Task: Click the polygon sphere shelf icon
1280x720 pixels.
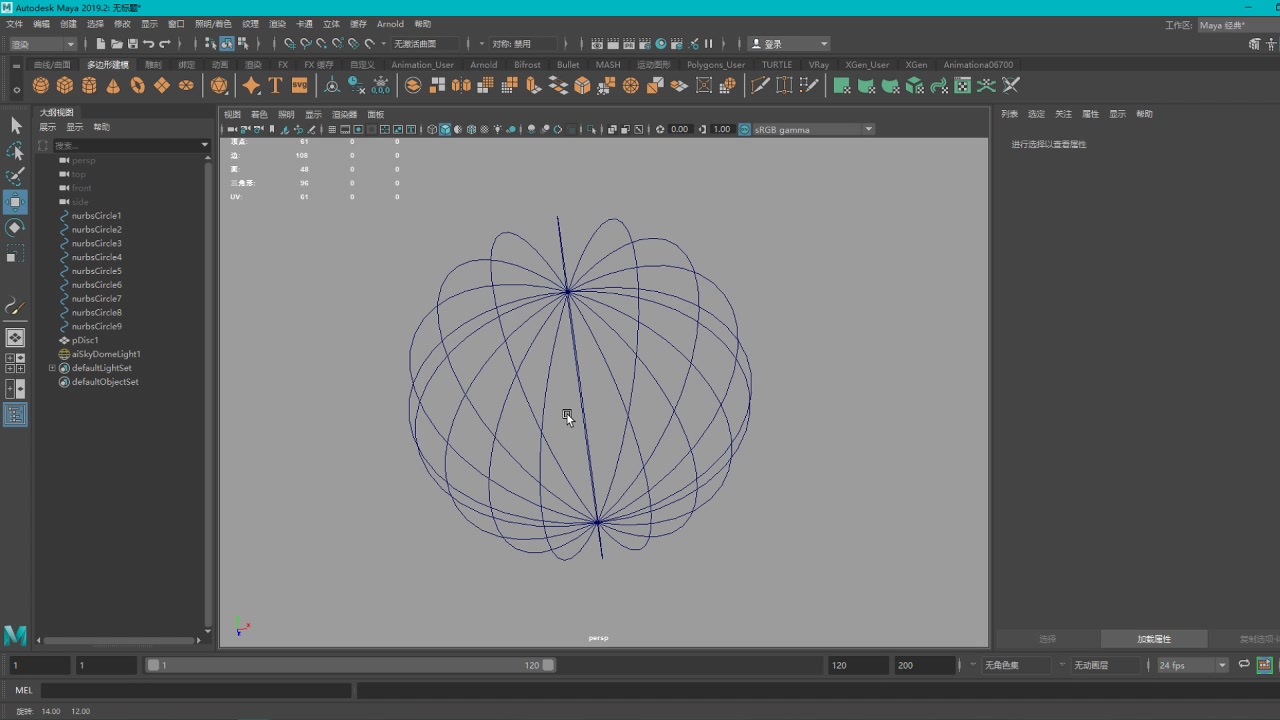Action: tap(41, 86)
